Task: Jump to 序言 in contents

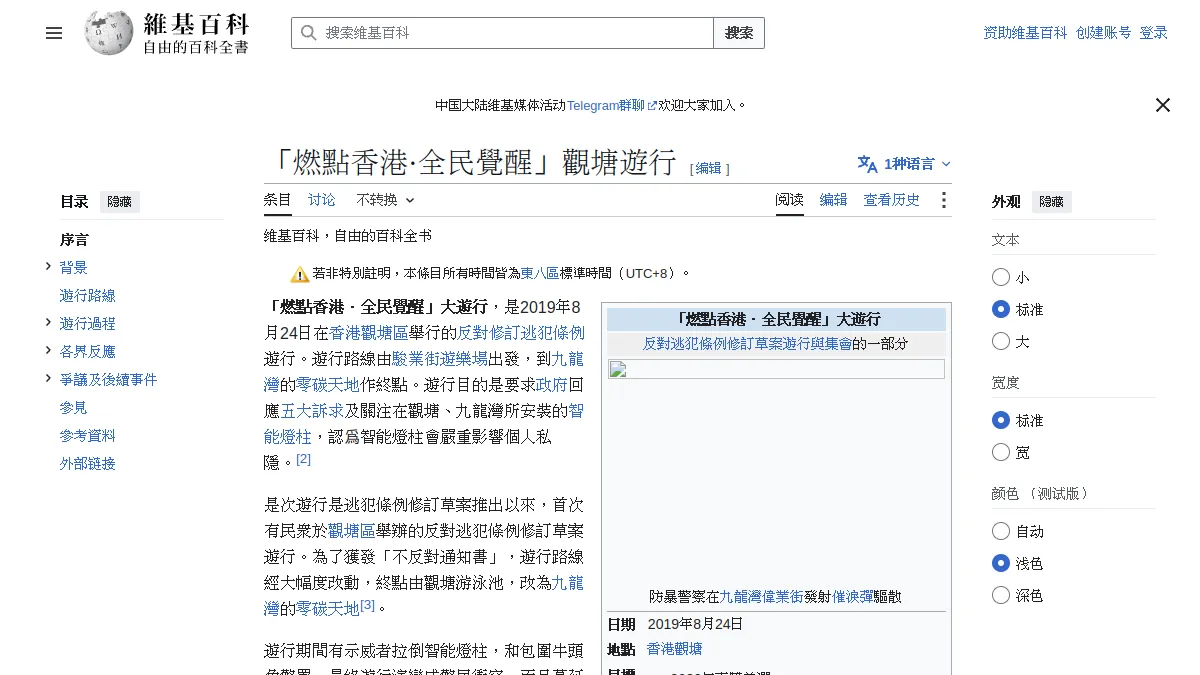Action: click(x=74, y=240)
